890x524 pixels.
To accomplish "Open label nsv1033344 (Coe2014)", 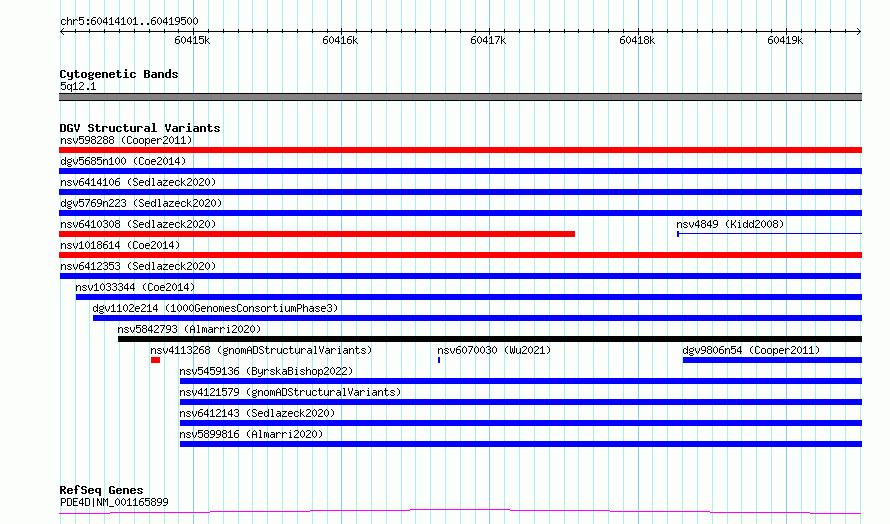I will point(135,287).
